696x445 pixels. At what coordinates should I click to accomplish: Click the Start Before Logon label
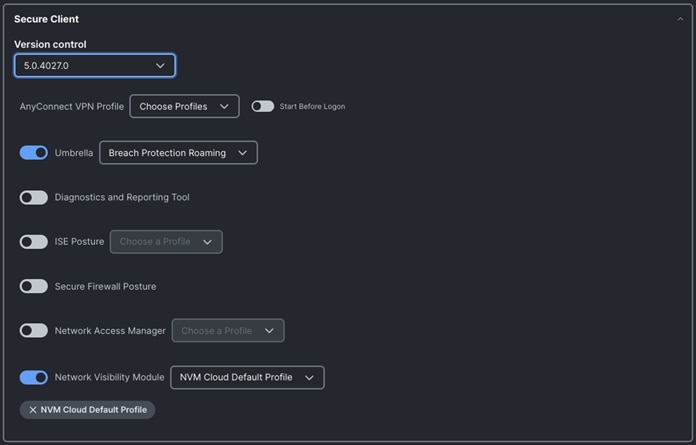pyautogui.click(x=312, y=106)
